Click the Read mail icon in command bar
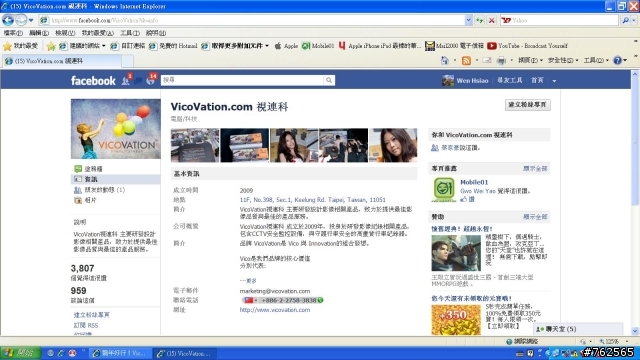640x360 pixels. [x=487, y=60]
